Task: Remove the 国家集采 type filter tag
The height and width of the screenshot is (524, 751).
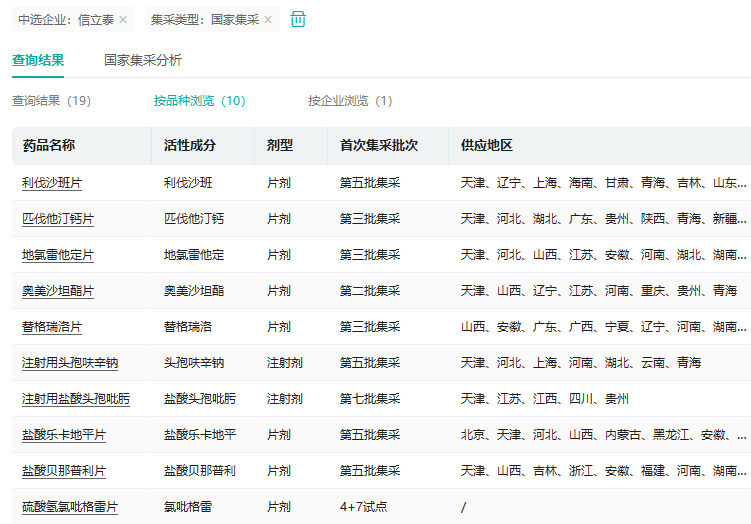Action: tap(268, 20)
